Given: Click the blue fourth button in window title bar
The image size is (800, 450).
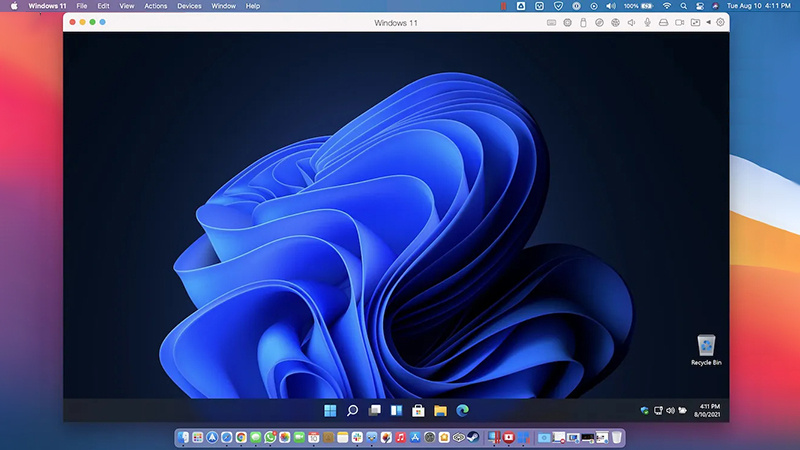Looking at the screenshot, I should coord(103,22).
